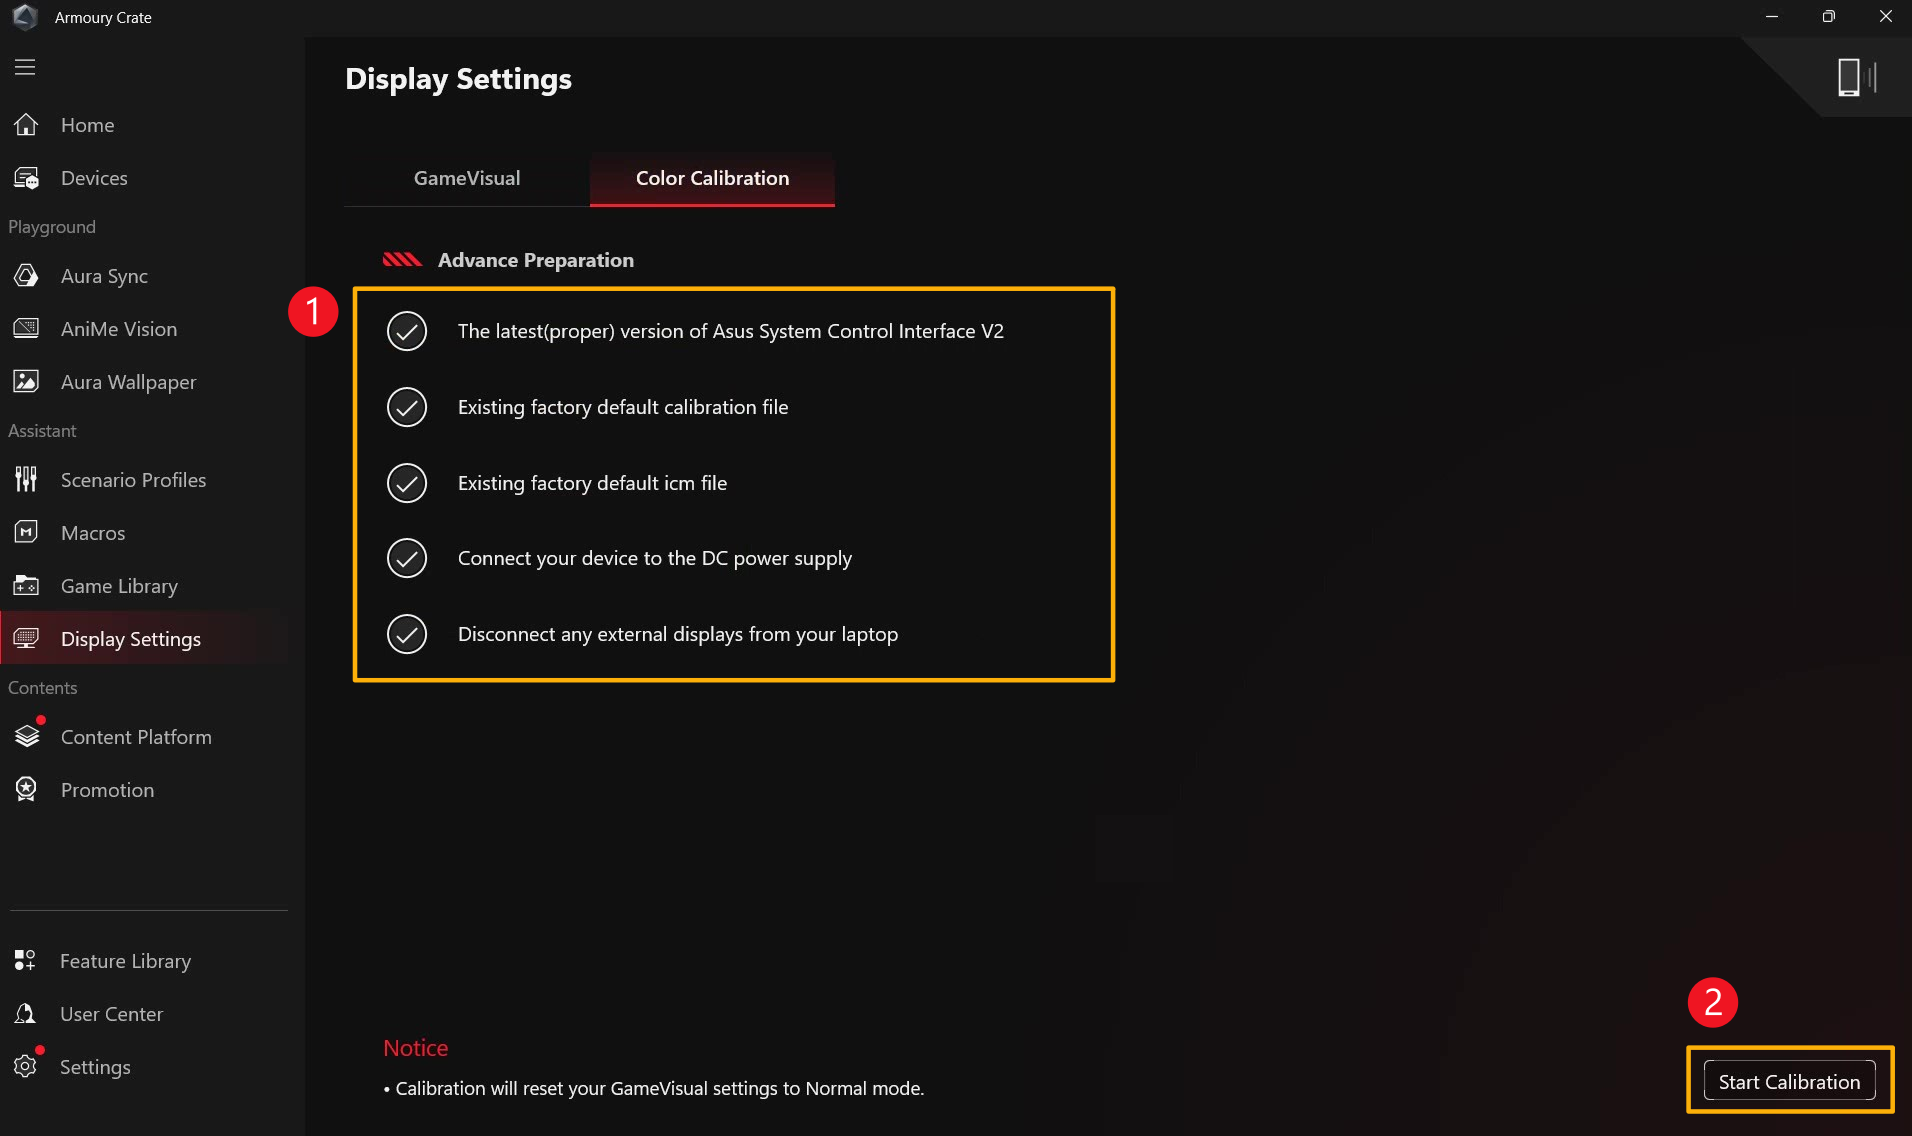Click the Feature Library icon

(25, 961)
